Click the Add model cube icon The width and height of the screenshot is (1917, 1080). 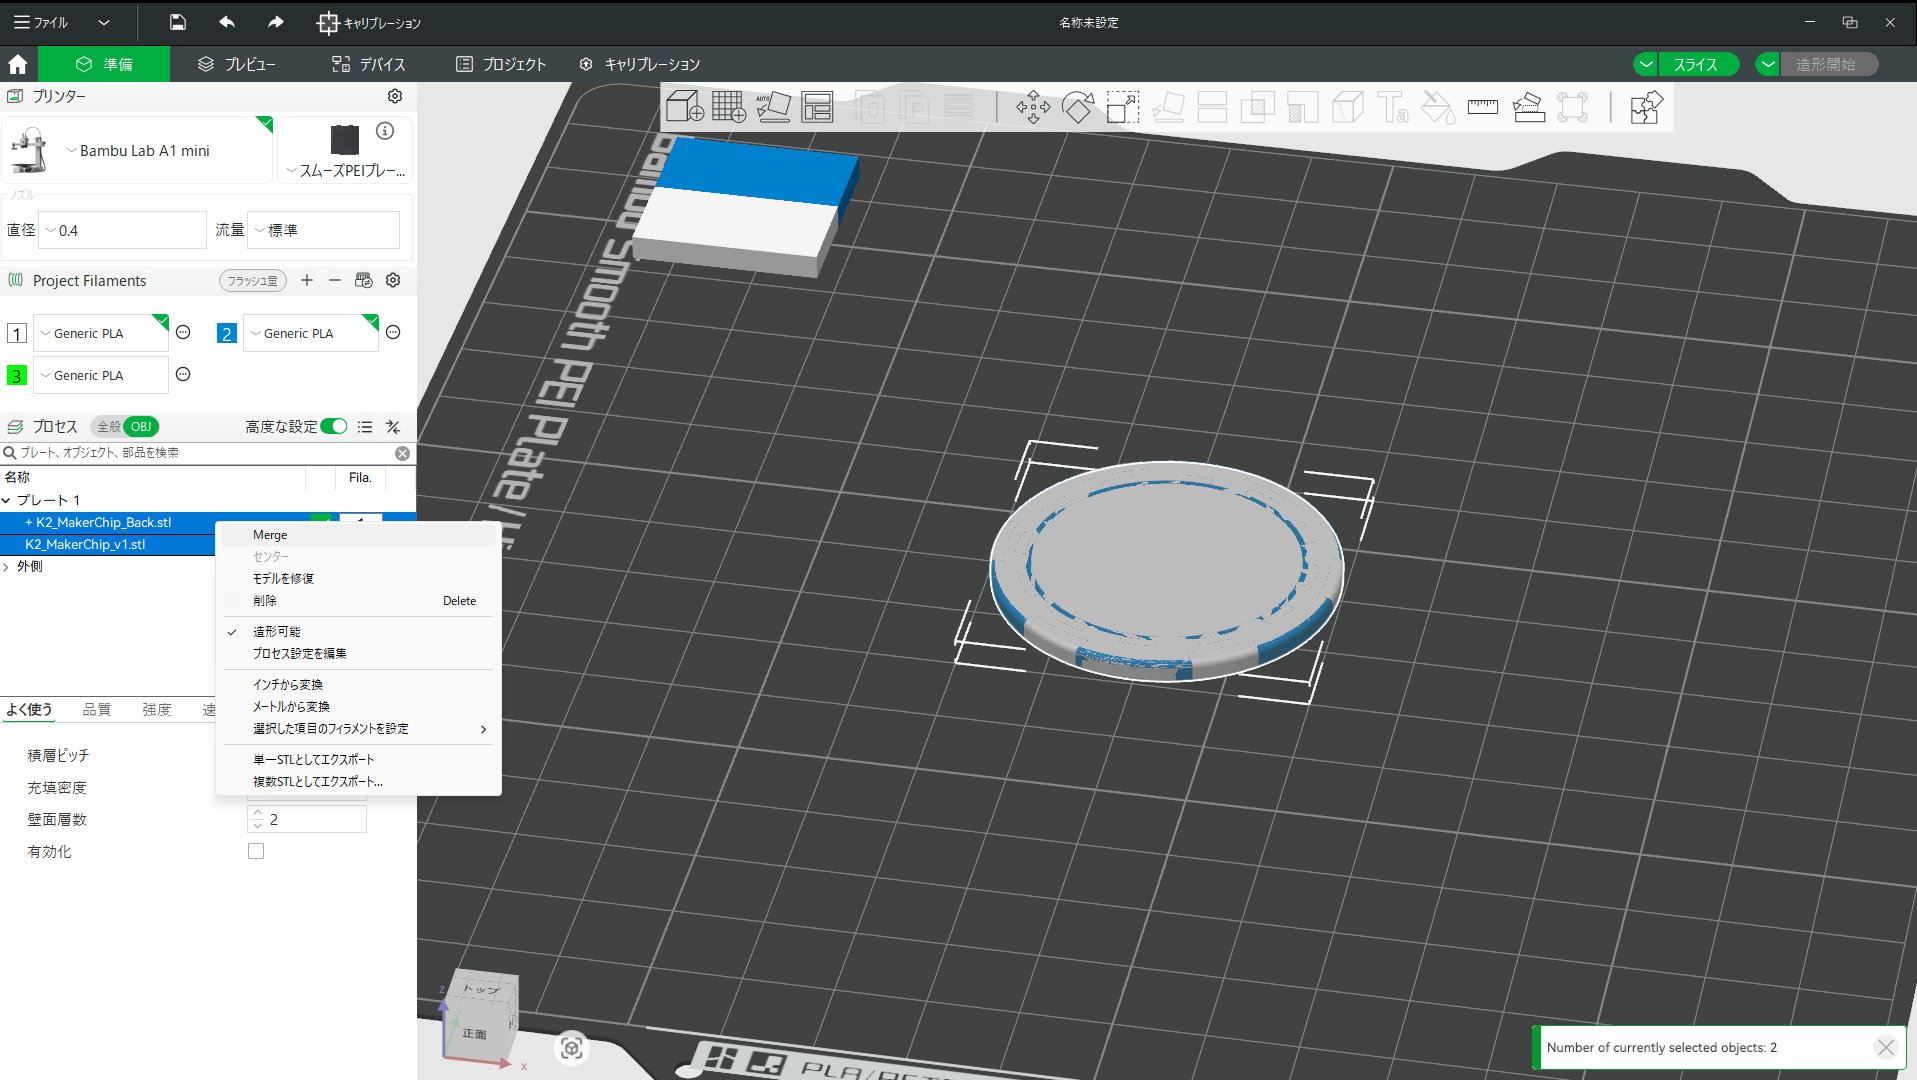click(x=685, y=107)
